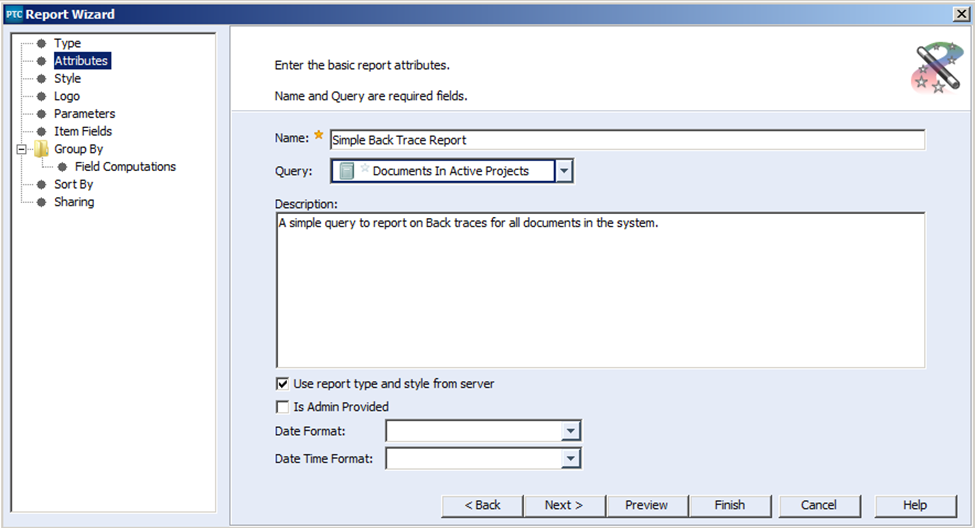Open the Date Format dropdown

pyautogui.click(x=570, y=431)
